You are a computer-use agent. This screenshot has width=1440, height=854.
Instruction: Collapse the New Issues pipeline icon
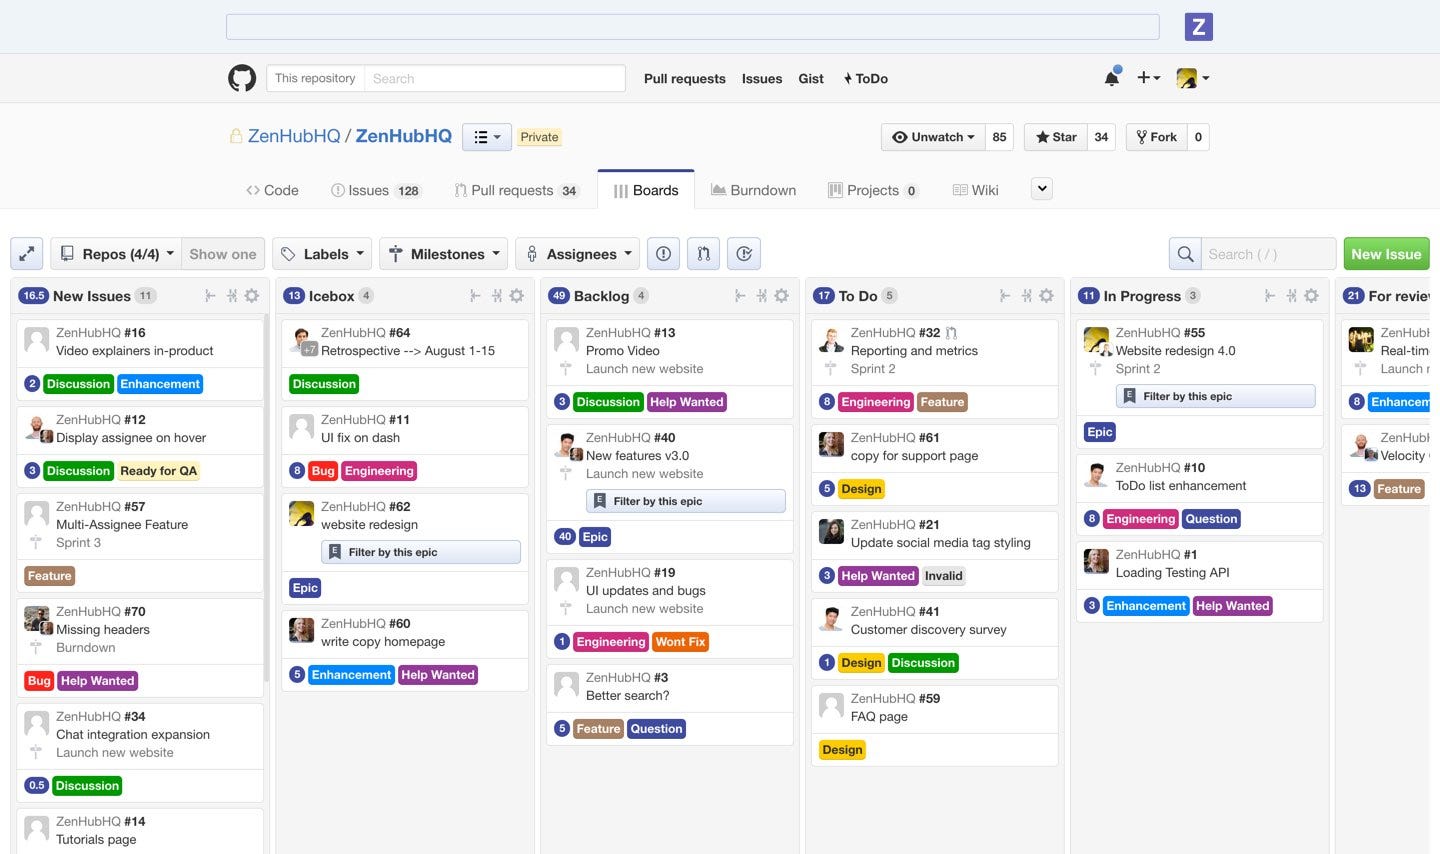[210, 296]
